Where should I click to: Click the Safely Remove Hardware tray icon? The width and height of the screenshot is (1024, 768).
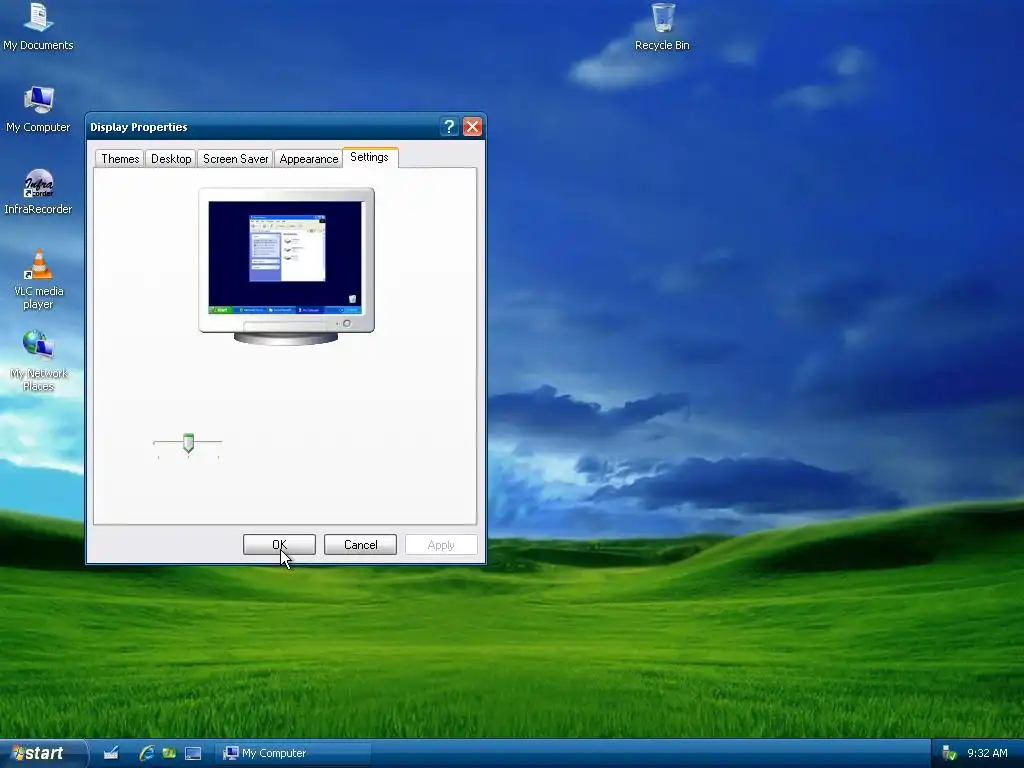point(949,753)
